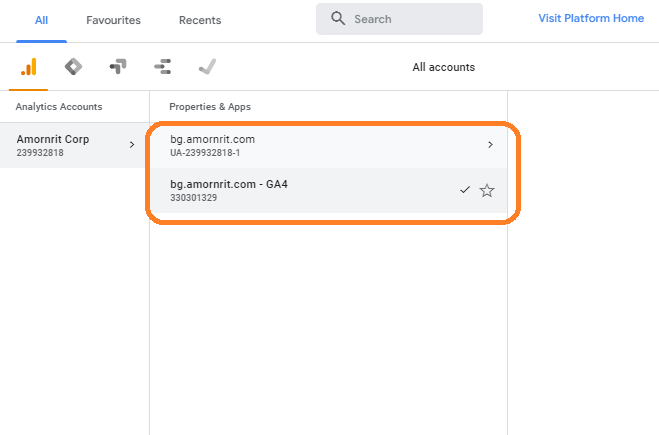Screen dimensions: 659x435
Task: Click the All accounts button
Action: coord(443,67)
